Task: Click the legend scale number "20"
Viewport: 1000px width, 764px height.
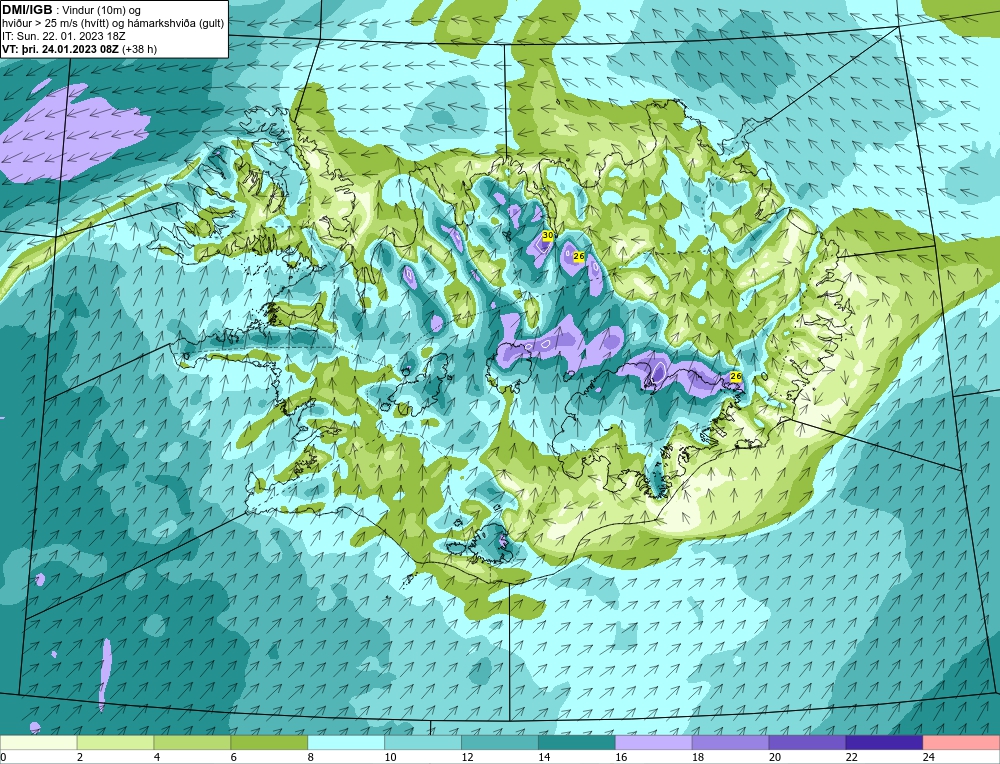Action: click(775, 757)
